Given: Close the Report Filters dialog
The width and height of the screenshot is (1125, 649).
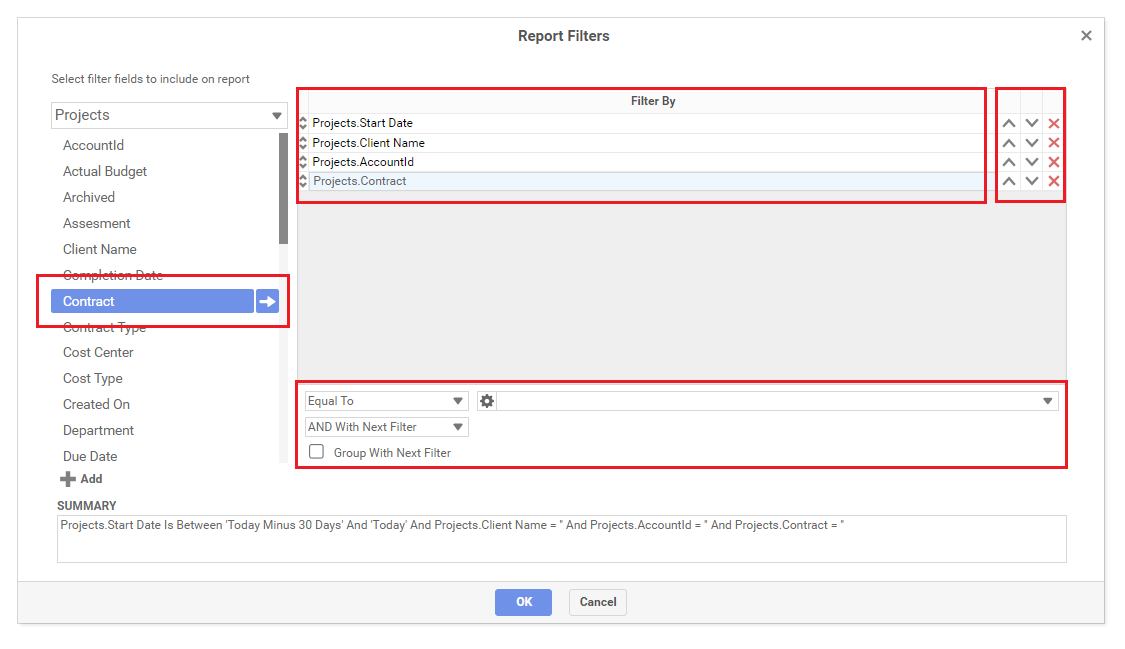Looking at the screenshot, I should (1086, 36).
